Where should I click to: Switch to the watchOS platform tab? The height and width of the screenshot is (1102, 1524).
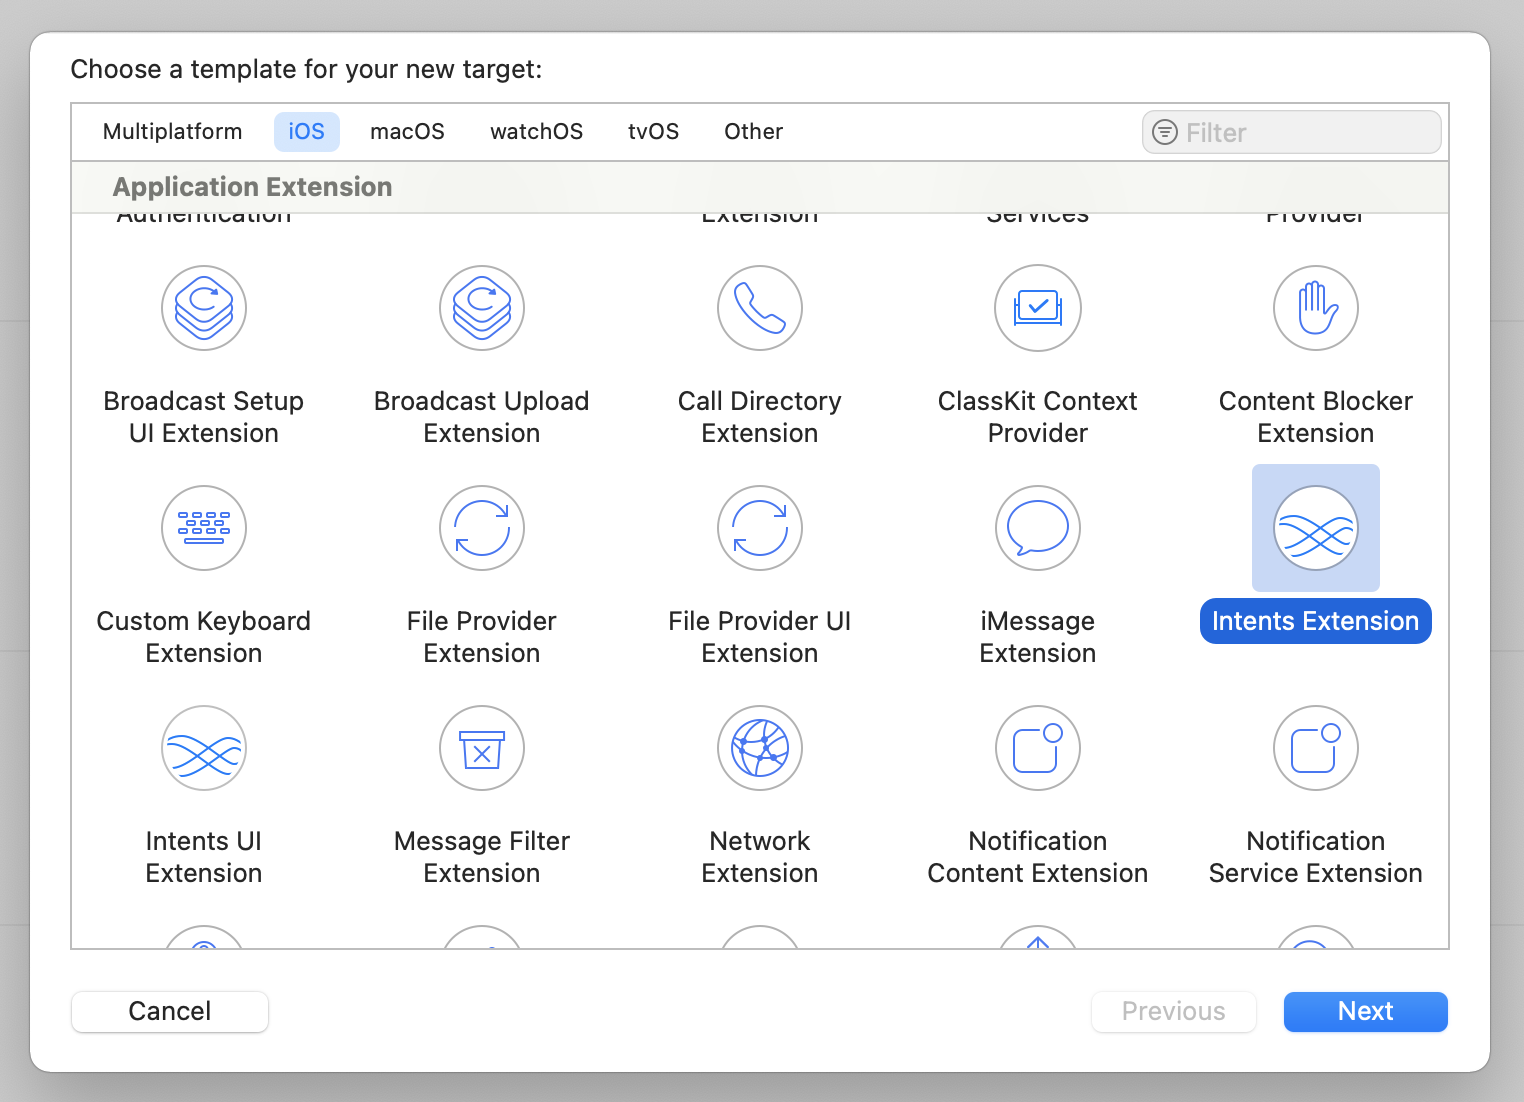coord(536,132)
